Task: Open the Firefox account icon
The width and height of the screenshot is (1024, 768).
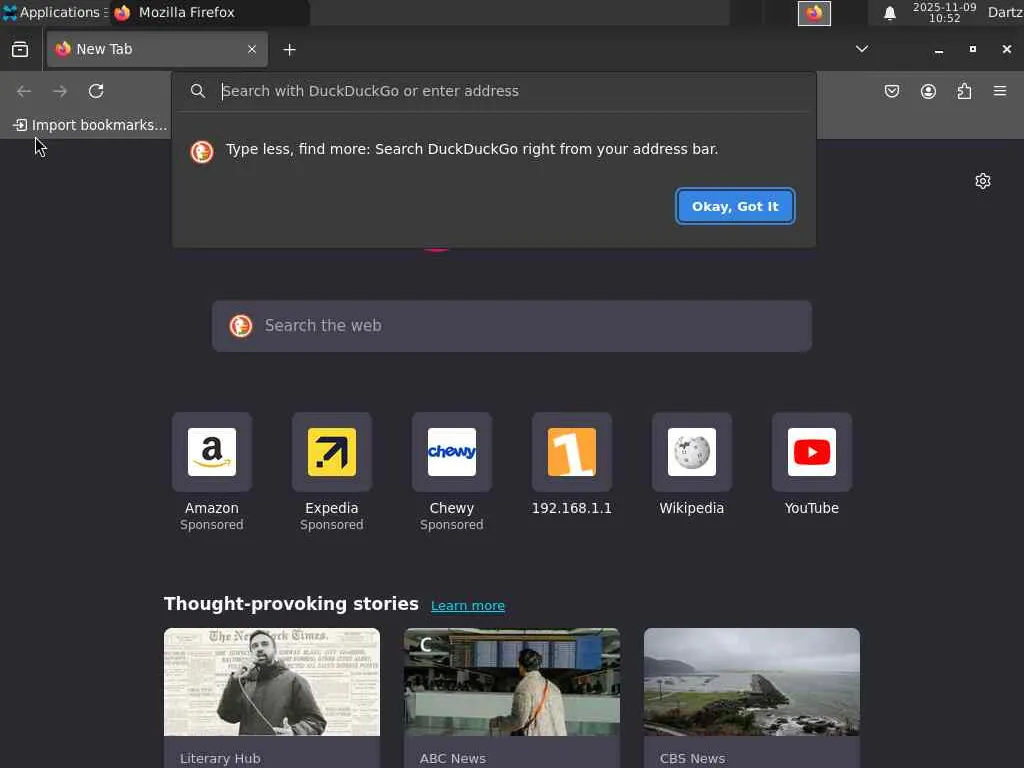Action: 928,91
